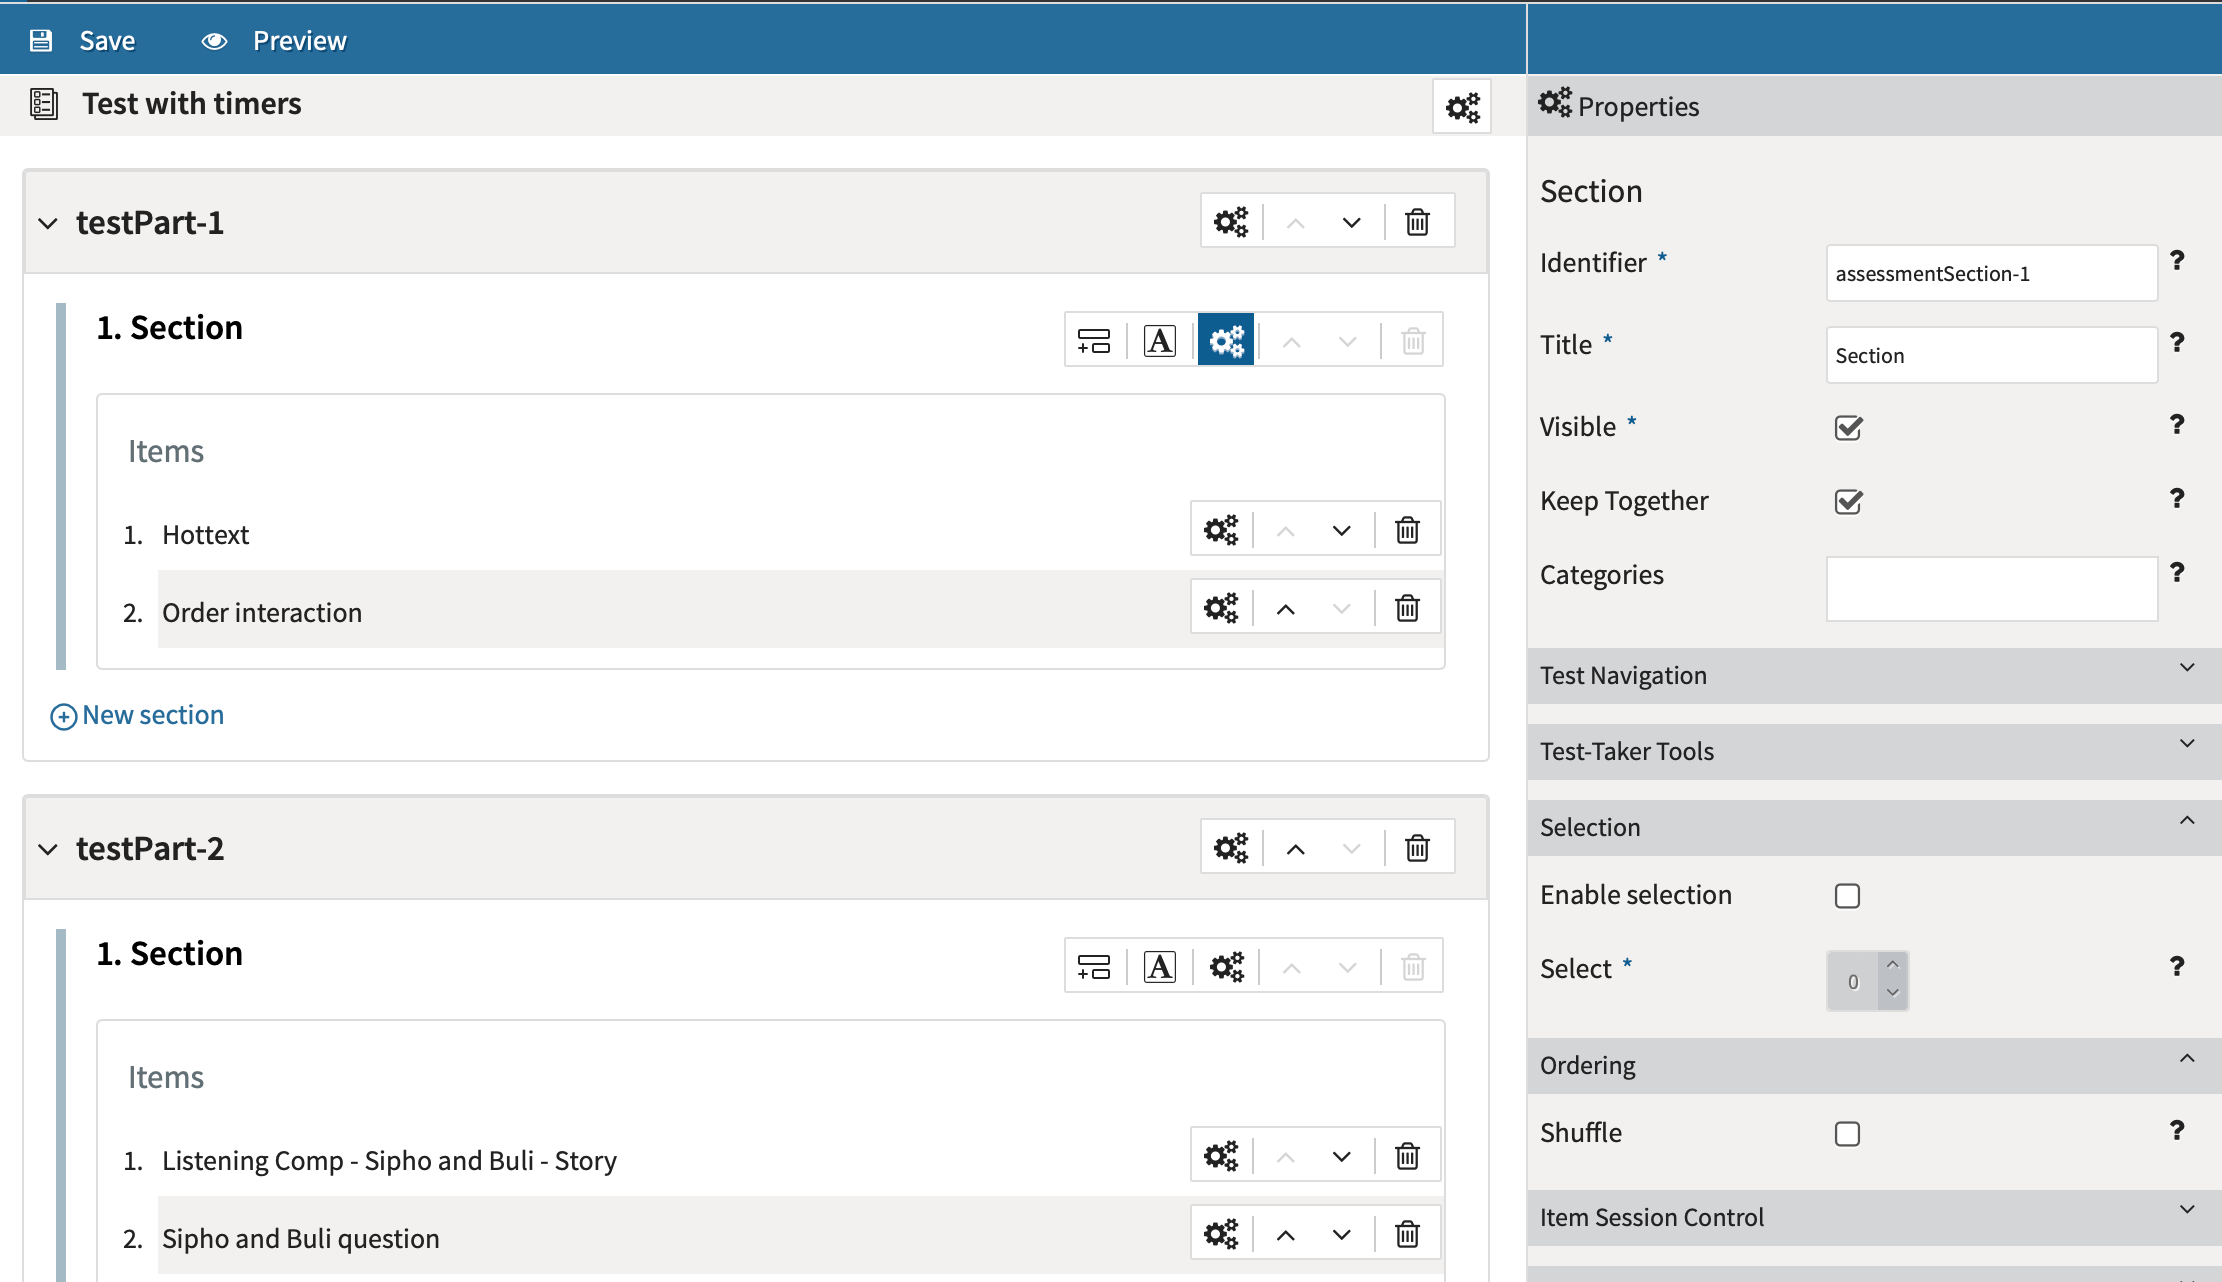This screenshot has height=1282, width=2222.
Task: Click the section settings gear icon
Action: click(1227, 339)
